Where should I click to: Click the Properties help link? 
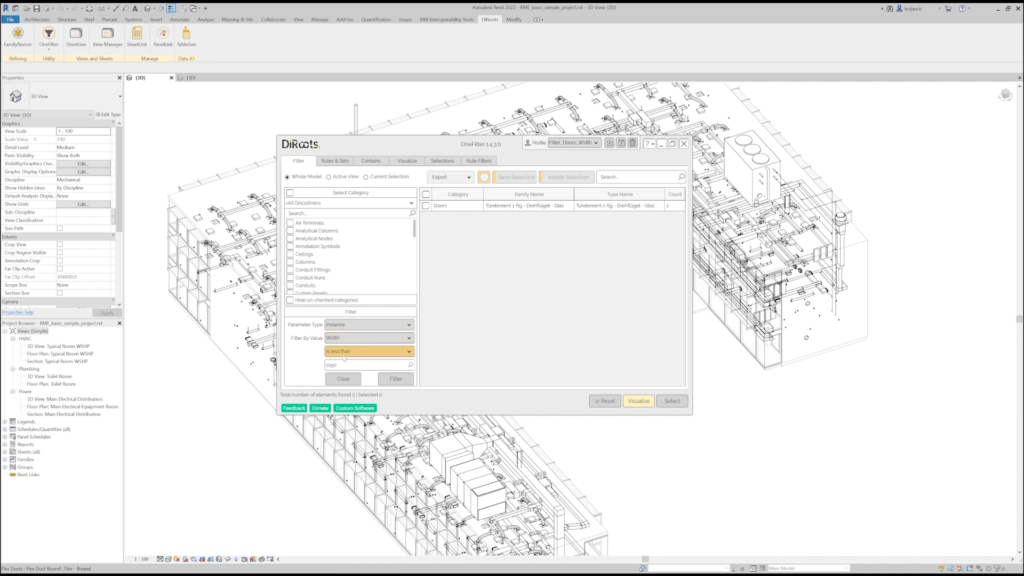pos(18,312)
